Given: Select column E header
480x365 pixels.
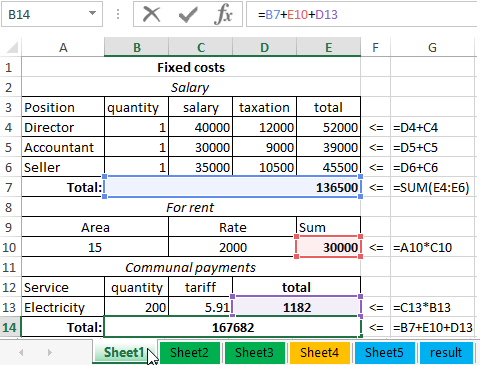Looking at the screenshot, I should [328, 47].
